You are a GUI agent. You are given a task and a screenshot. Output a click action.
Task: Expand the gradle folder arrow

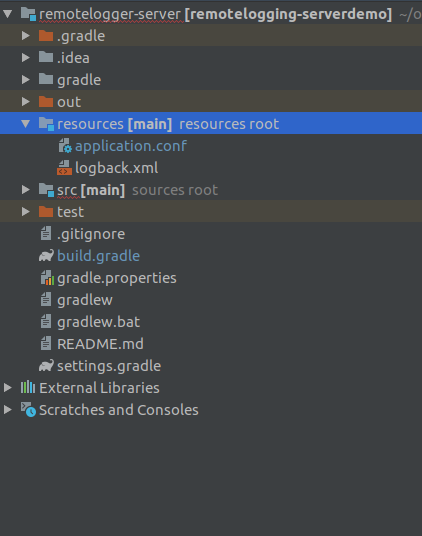pyautogui.click(x=26, y=80)
